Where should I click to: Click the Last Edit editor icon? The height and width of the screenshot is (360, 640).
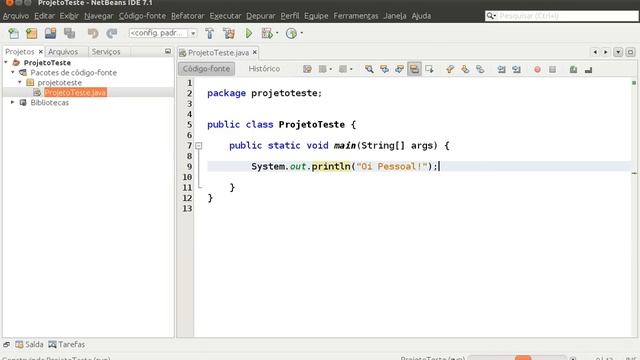pyautogui.click(x=307, y=69)
